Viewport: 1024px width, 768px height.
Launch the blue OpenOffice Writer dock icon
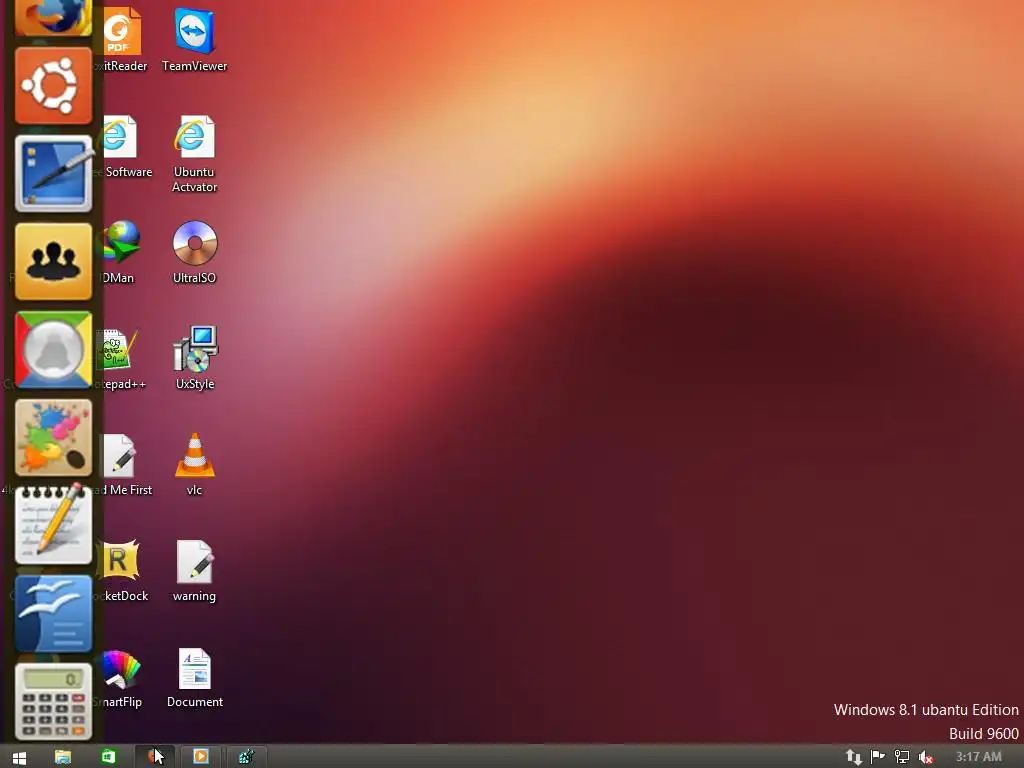coord(54,614)
